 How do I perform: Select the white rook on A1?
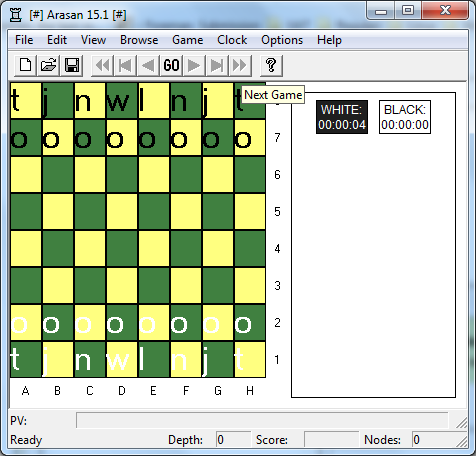(26, 360)
